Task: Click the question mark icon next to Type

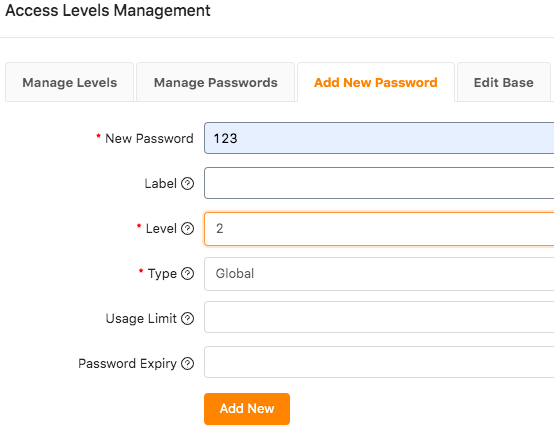Action: pos(187,274)
